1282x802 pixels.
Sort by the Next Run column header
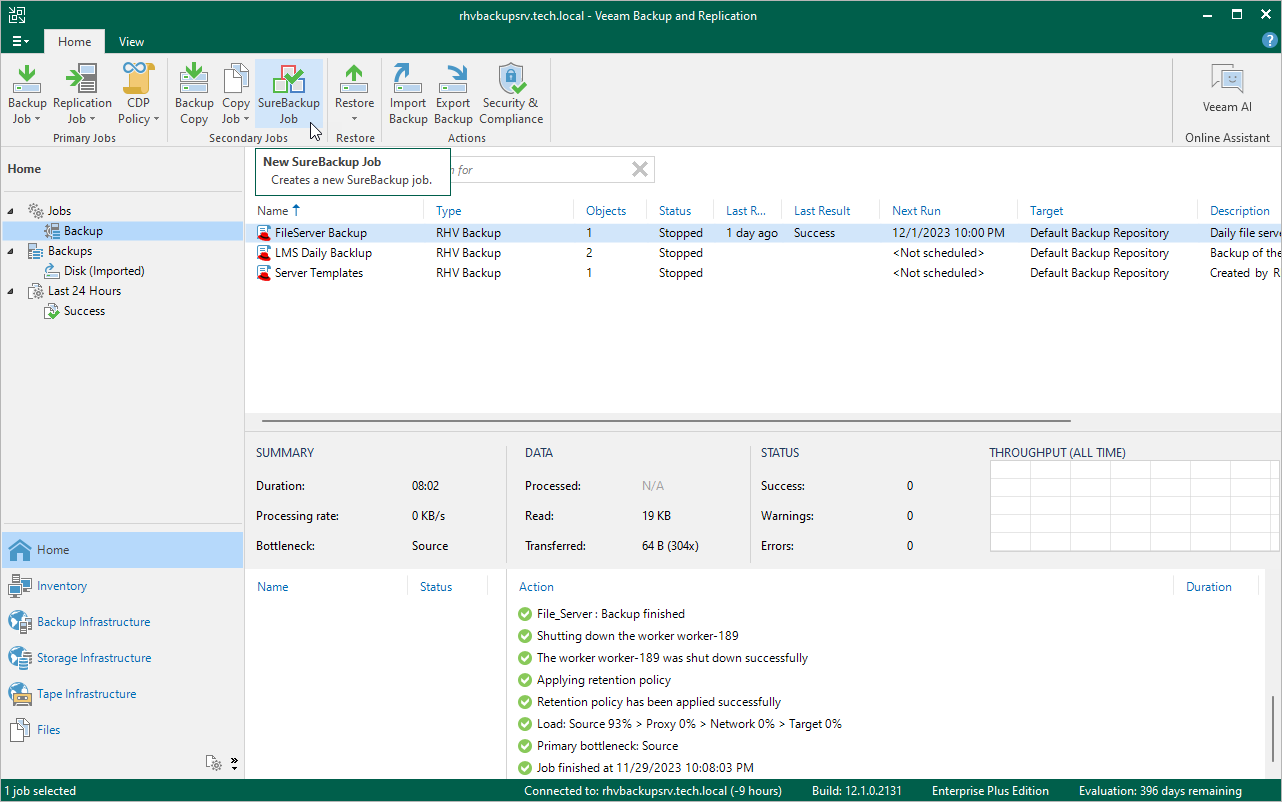tap(916, 211)
